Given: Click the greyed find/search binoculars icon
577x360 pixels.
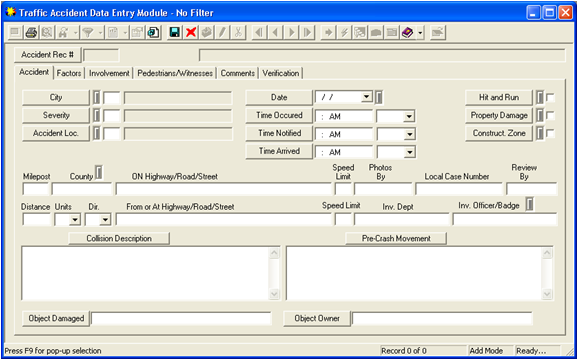Looking at the screenshot, I should click(62, 33).
